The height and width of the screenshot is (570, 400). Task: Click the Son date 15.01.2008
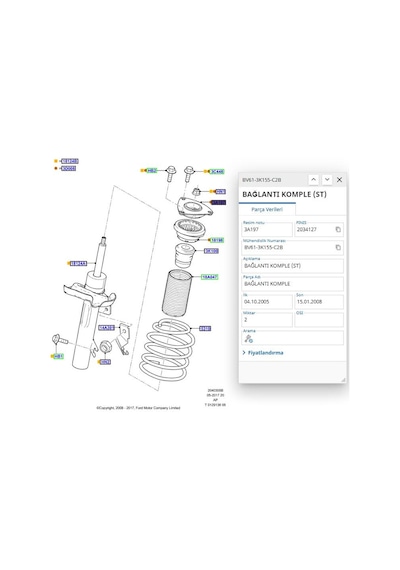click(x=319, y=302)
